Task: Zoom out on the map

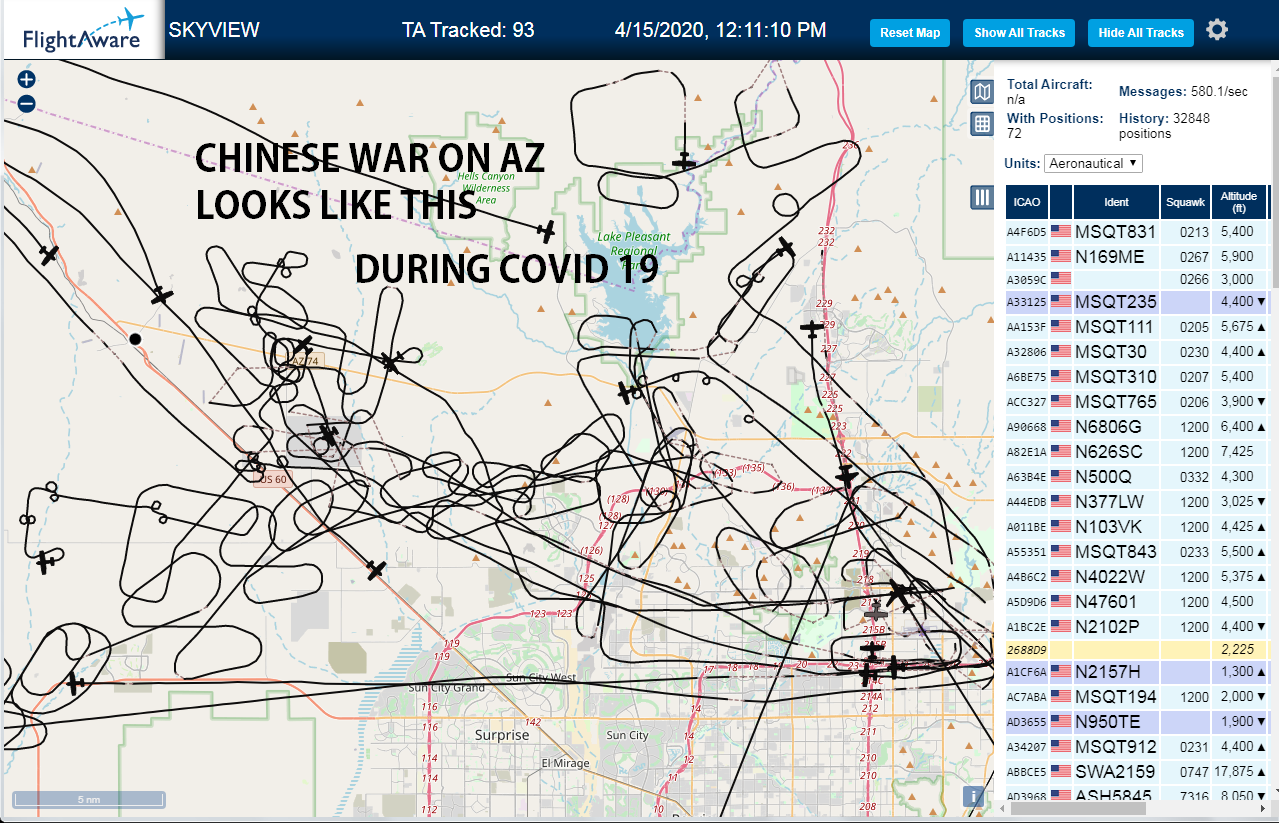Action: point(26,103)
